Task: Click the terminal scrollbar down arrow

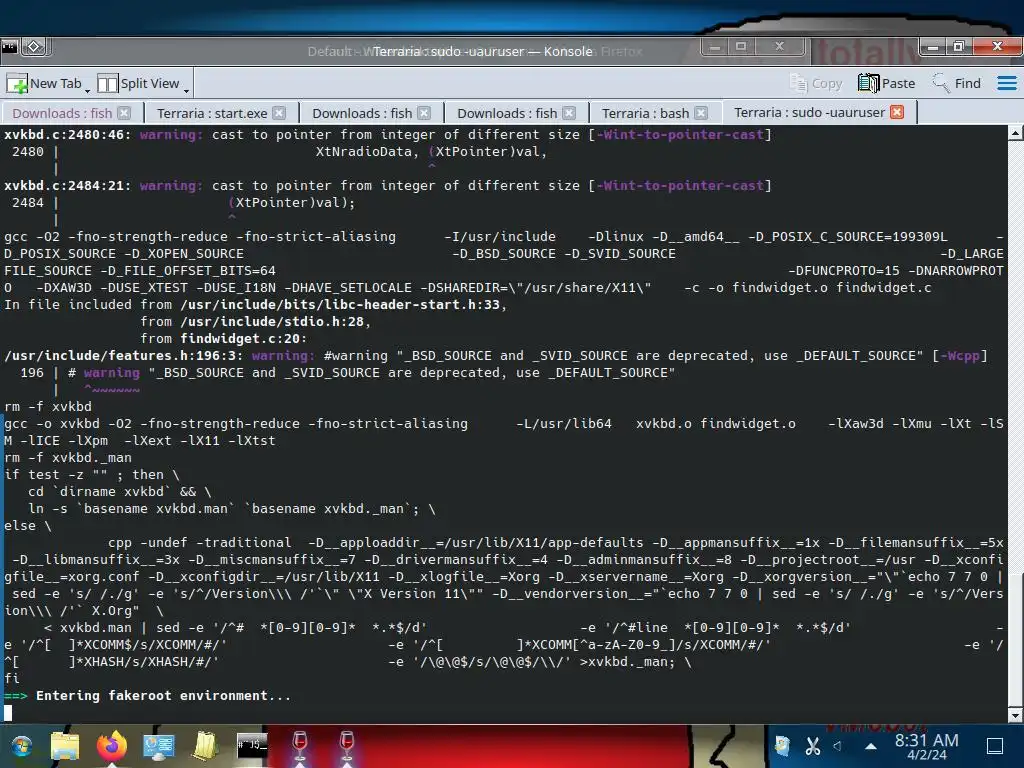Action: click(1016, 716)
